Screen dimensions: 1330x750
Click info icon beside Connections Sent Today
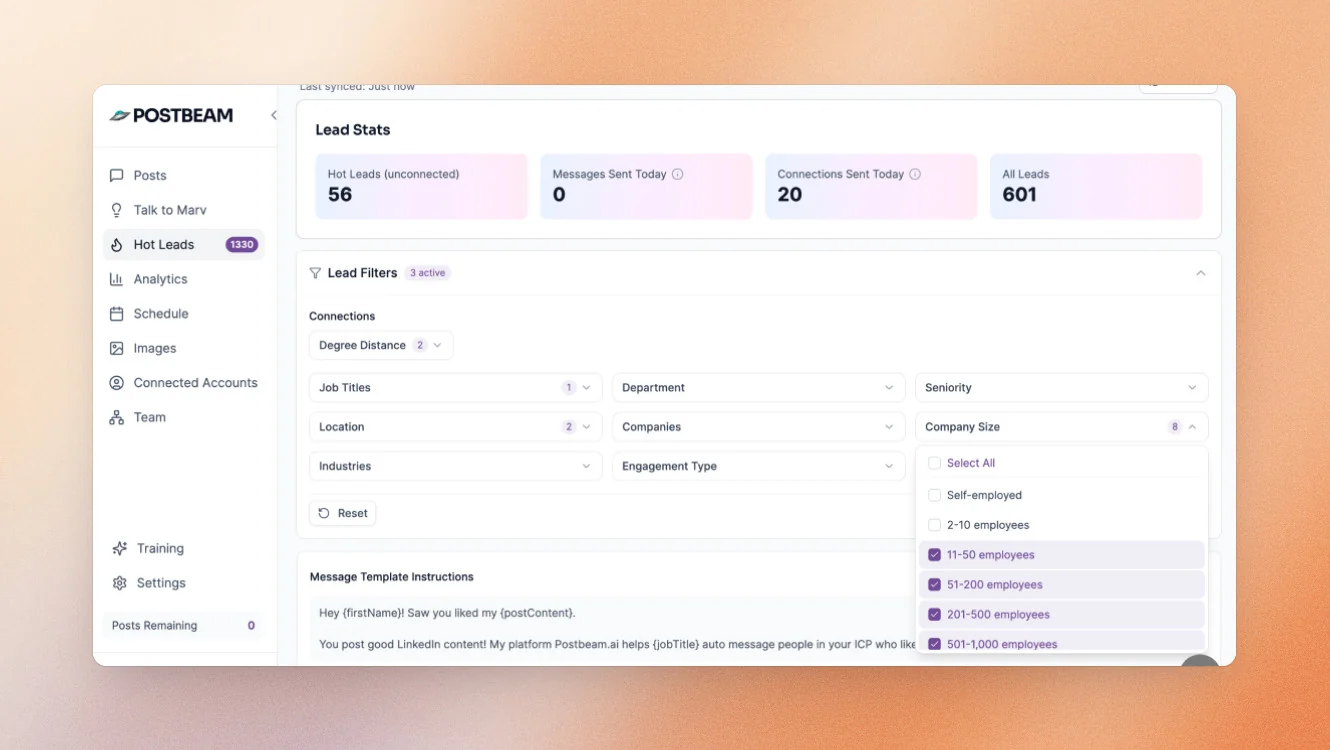(x=915, y=174)
